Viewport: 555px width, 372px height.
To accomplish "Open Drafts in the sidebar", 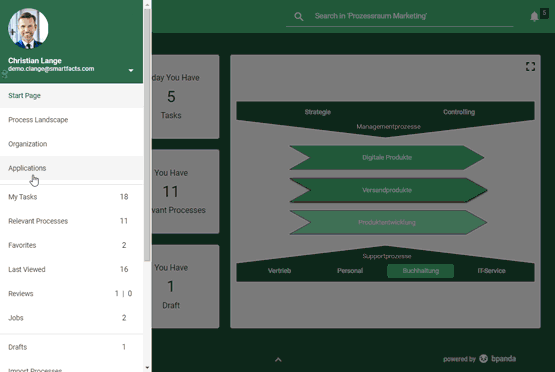I will coord(71,347).
